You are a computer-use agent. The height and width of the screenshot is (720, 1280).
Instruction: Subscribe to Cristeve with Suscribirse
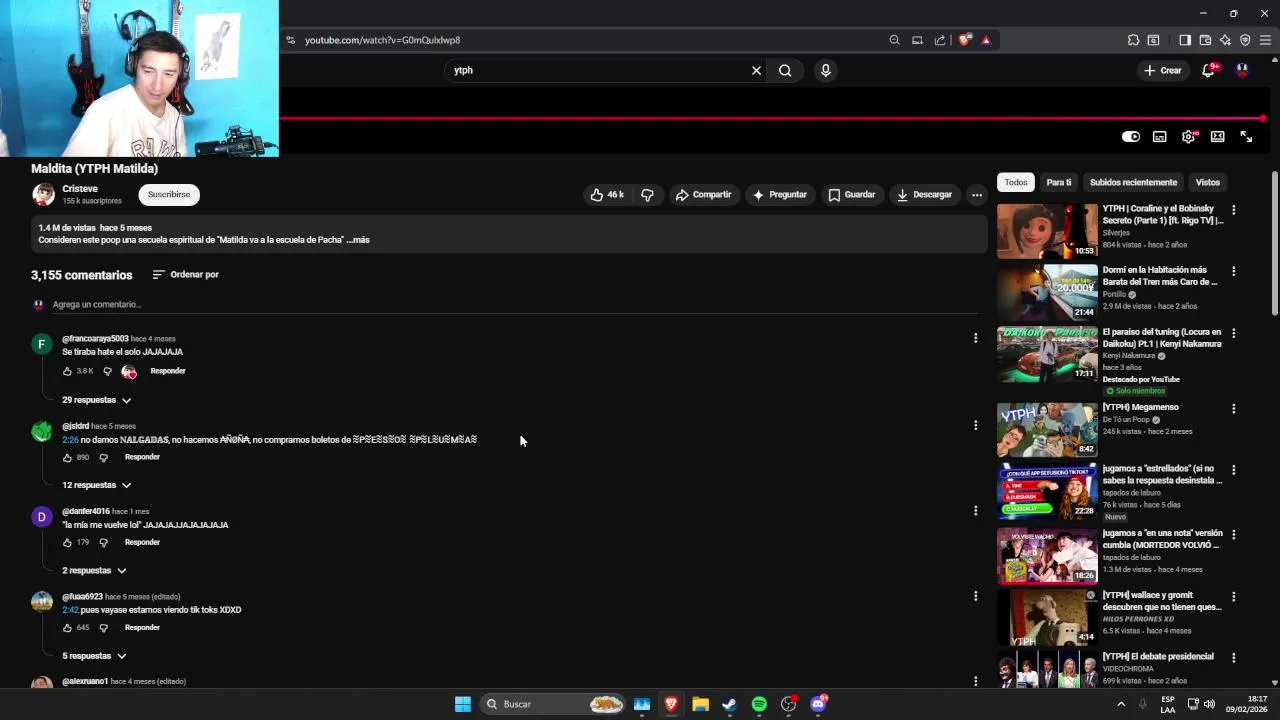point(169,195)
